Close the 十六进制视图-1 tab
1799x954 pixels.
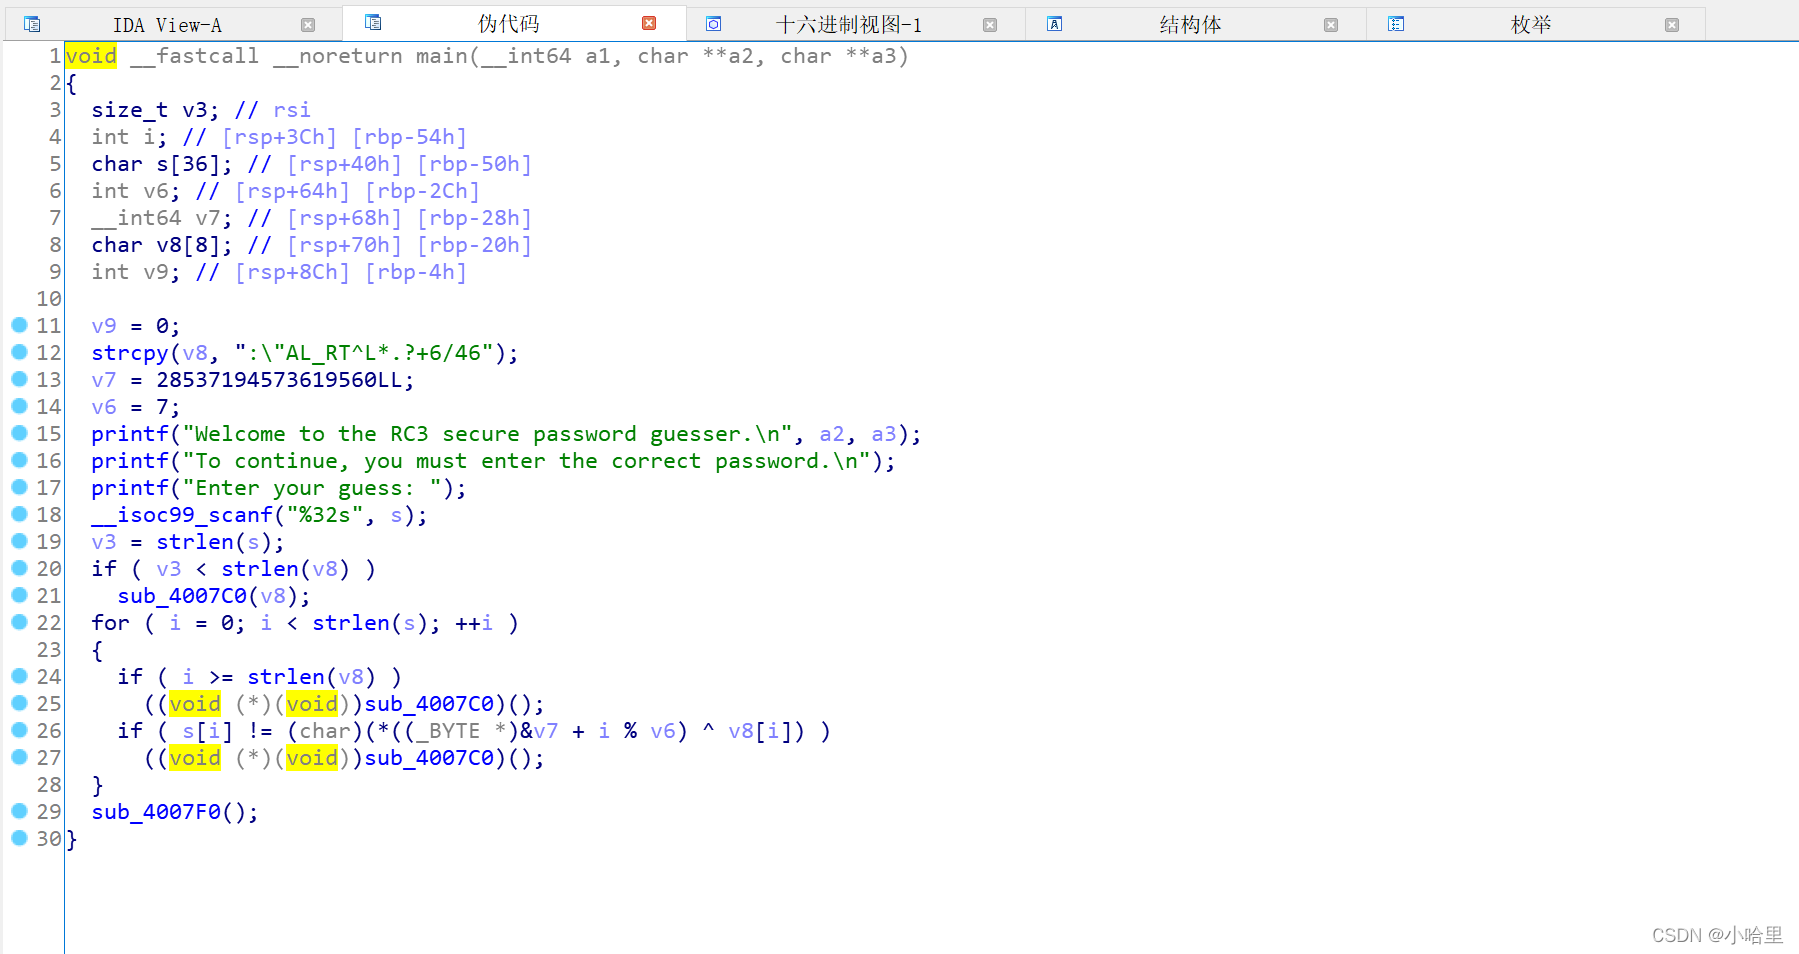click(990, 25)
